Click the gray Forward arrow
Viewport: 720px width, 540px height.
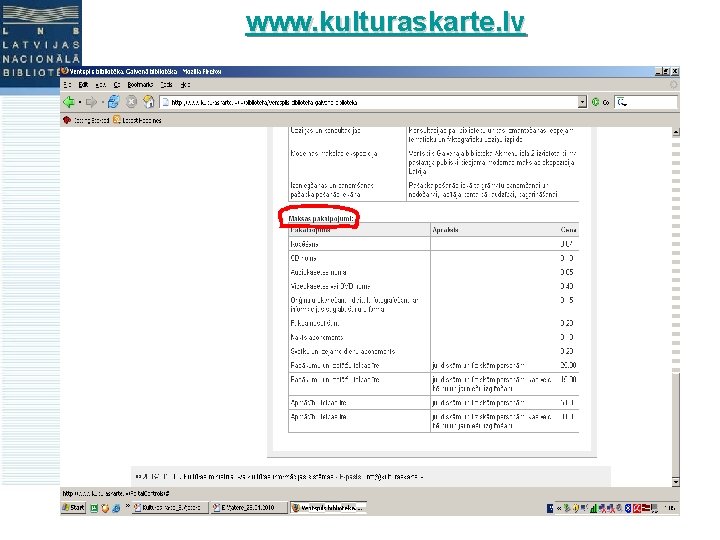pos(91,102)
